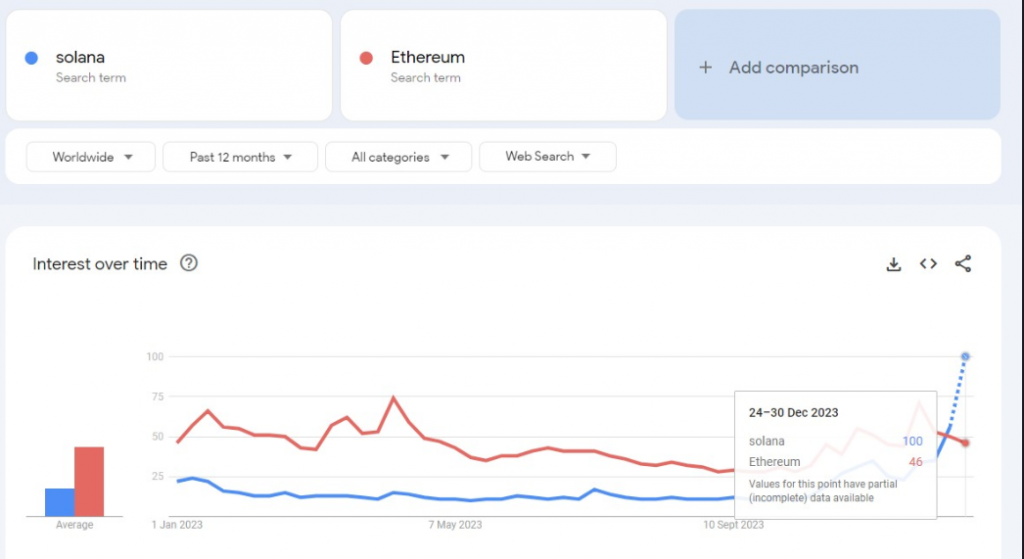Viewport: 1024px width, 559px height.
Task: Click the 7 May 2023 axis label
Action: (x=455, y=525)
